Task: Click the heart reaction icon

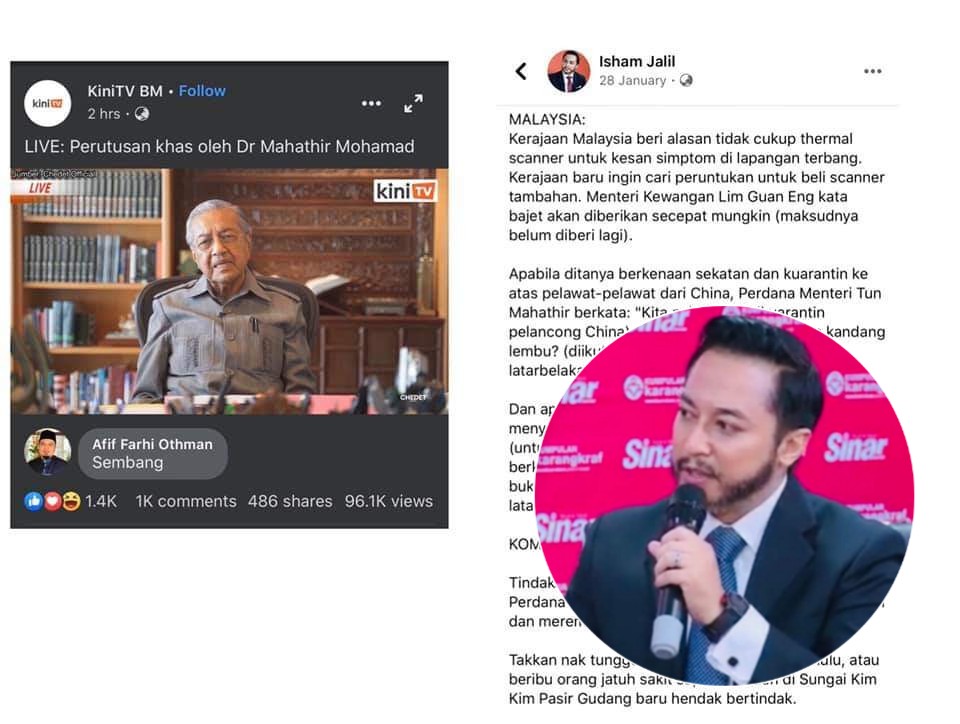Action: point(52,501)
